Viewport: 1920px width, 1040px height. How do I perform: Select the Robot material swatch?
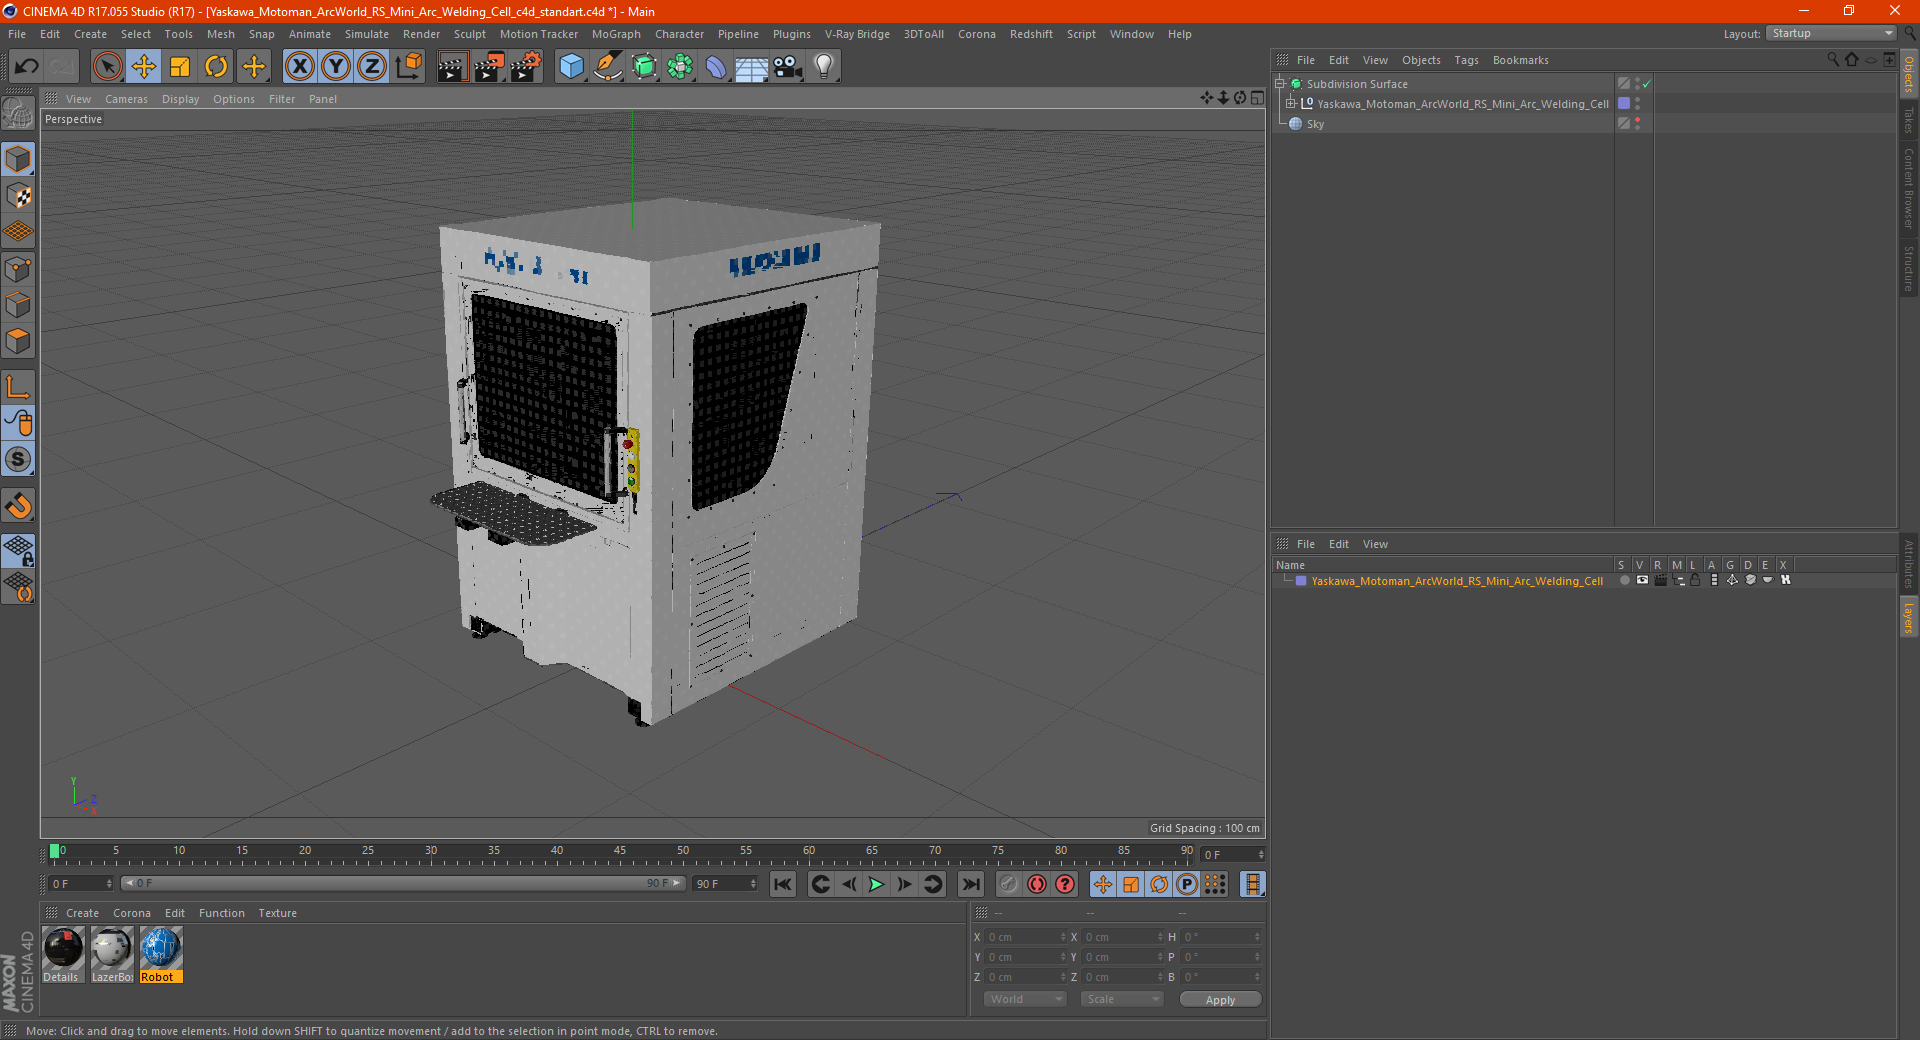pyautogui.click(x=161, y=955)
